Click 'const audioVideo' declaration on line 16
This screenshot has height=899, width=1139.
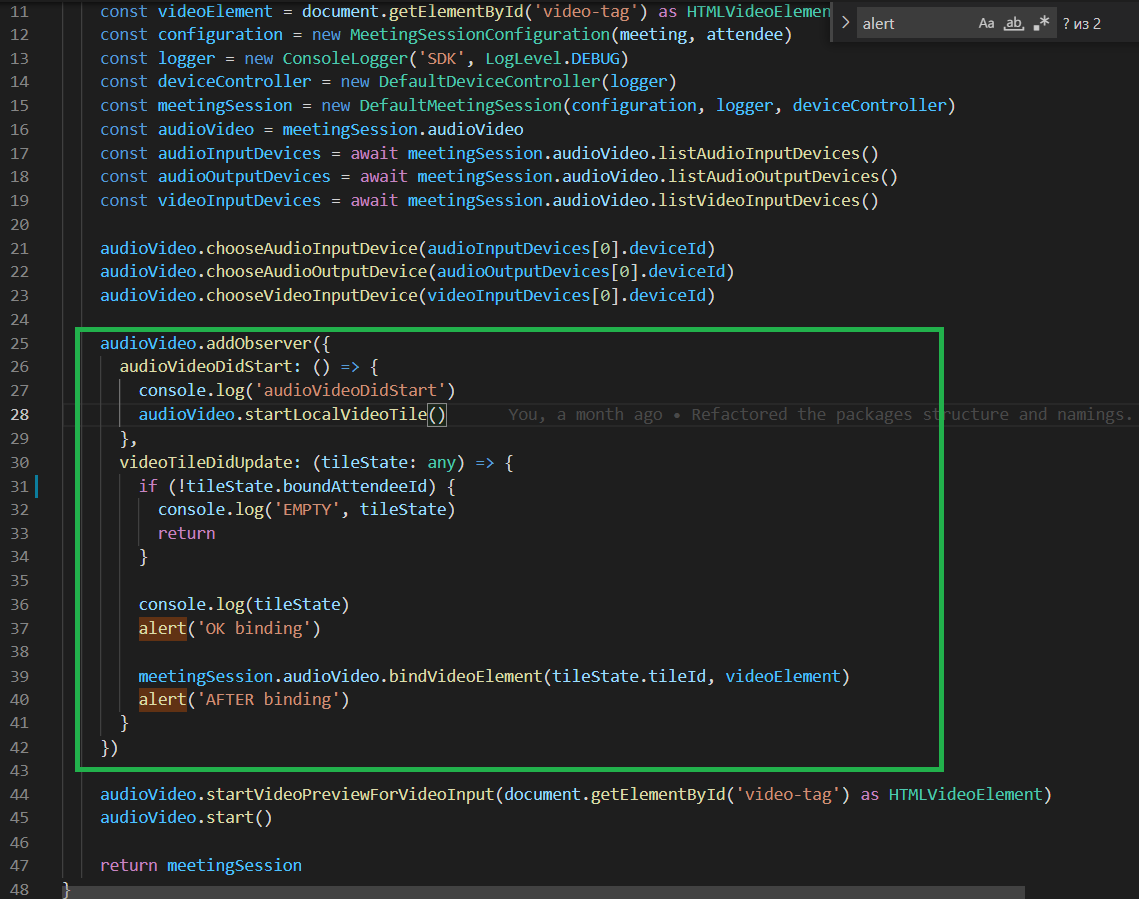pyautogui.click(x=177, y=130)
